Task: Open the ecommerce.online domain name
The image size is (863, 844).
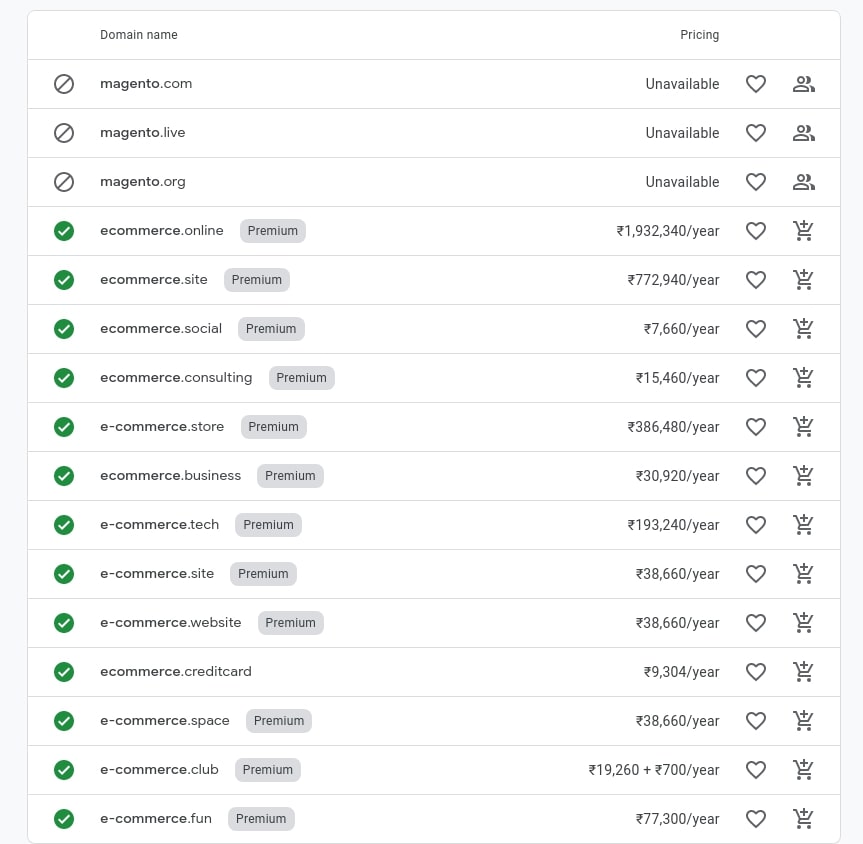Action: tap(162, 231)
